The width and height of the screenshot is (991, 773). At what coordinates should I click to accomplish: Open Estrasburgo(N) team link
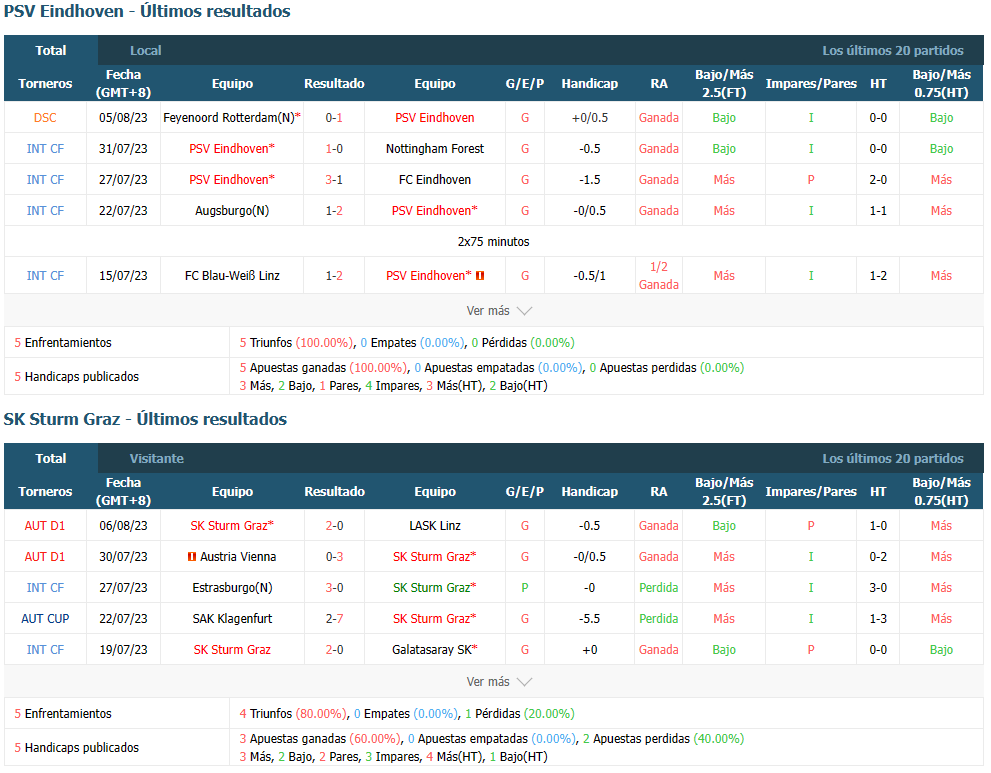[232, 588]
